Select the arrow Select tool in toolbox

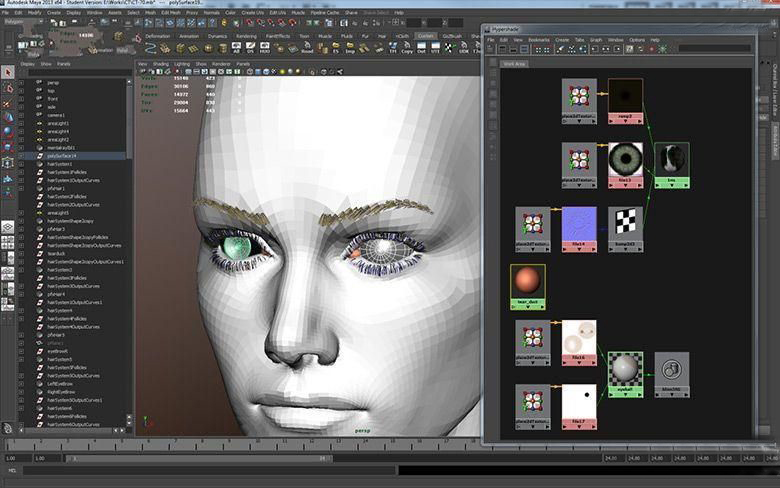pyautogui.click(x=7, y=73)
